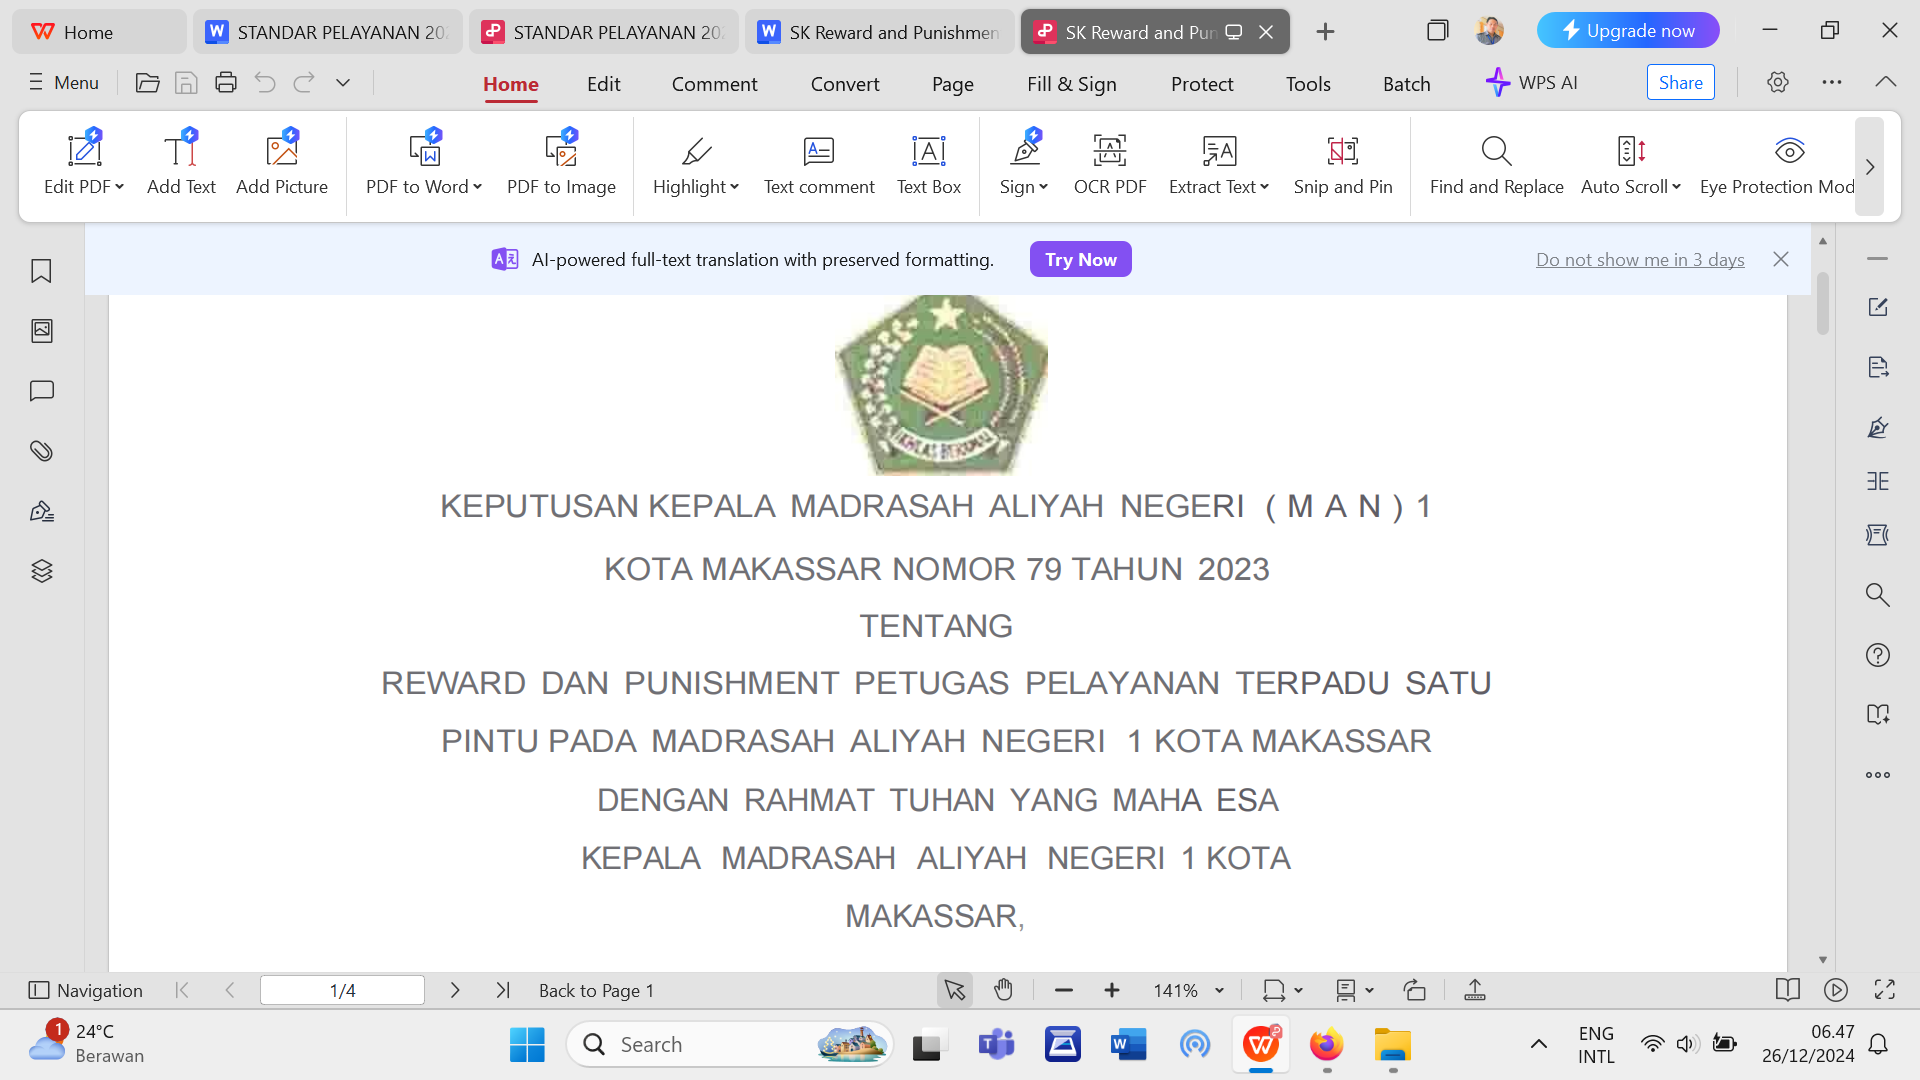The height and width of the screenshot is (1080, 1920).
Task: Expand the Highlight dropdown arrow
Action: 735,187
